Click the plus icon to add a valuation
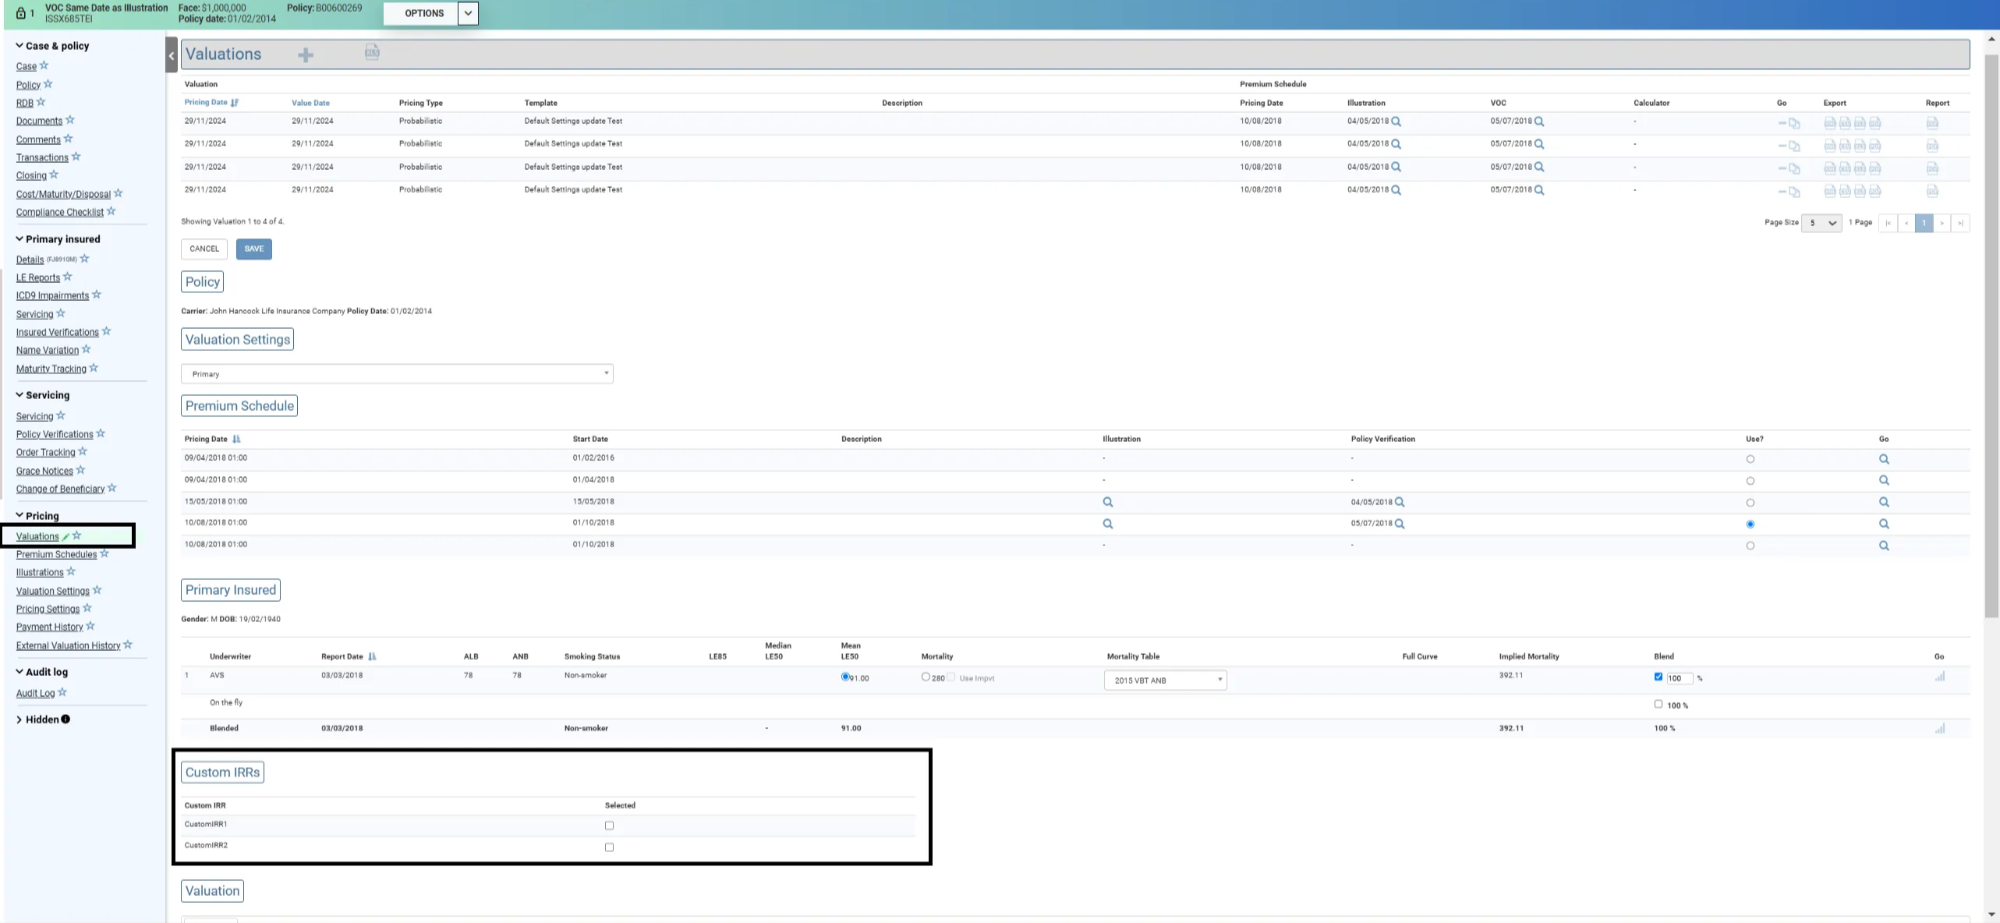Image resolution: width=2000 pixels, height=923 pixels. click(x=306, y=55)
